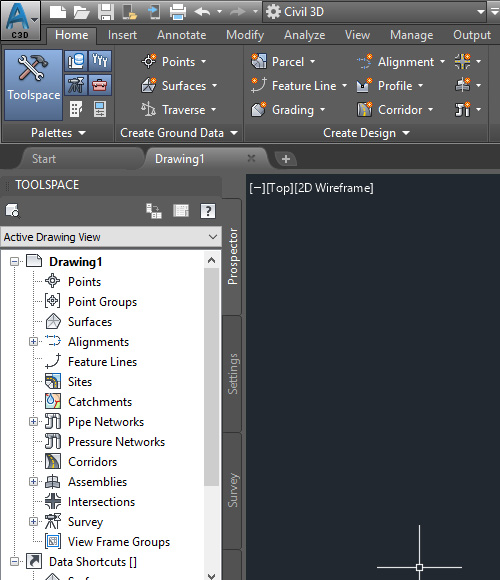Click the Toolspace Panorama display icon
The height and width of the screenshot is (580, 500).
181,211
